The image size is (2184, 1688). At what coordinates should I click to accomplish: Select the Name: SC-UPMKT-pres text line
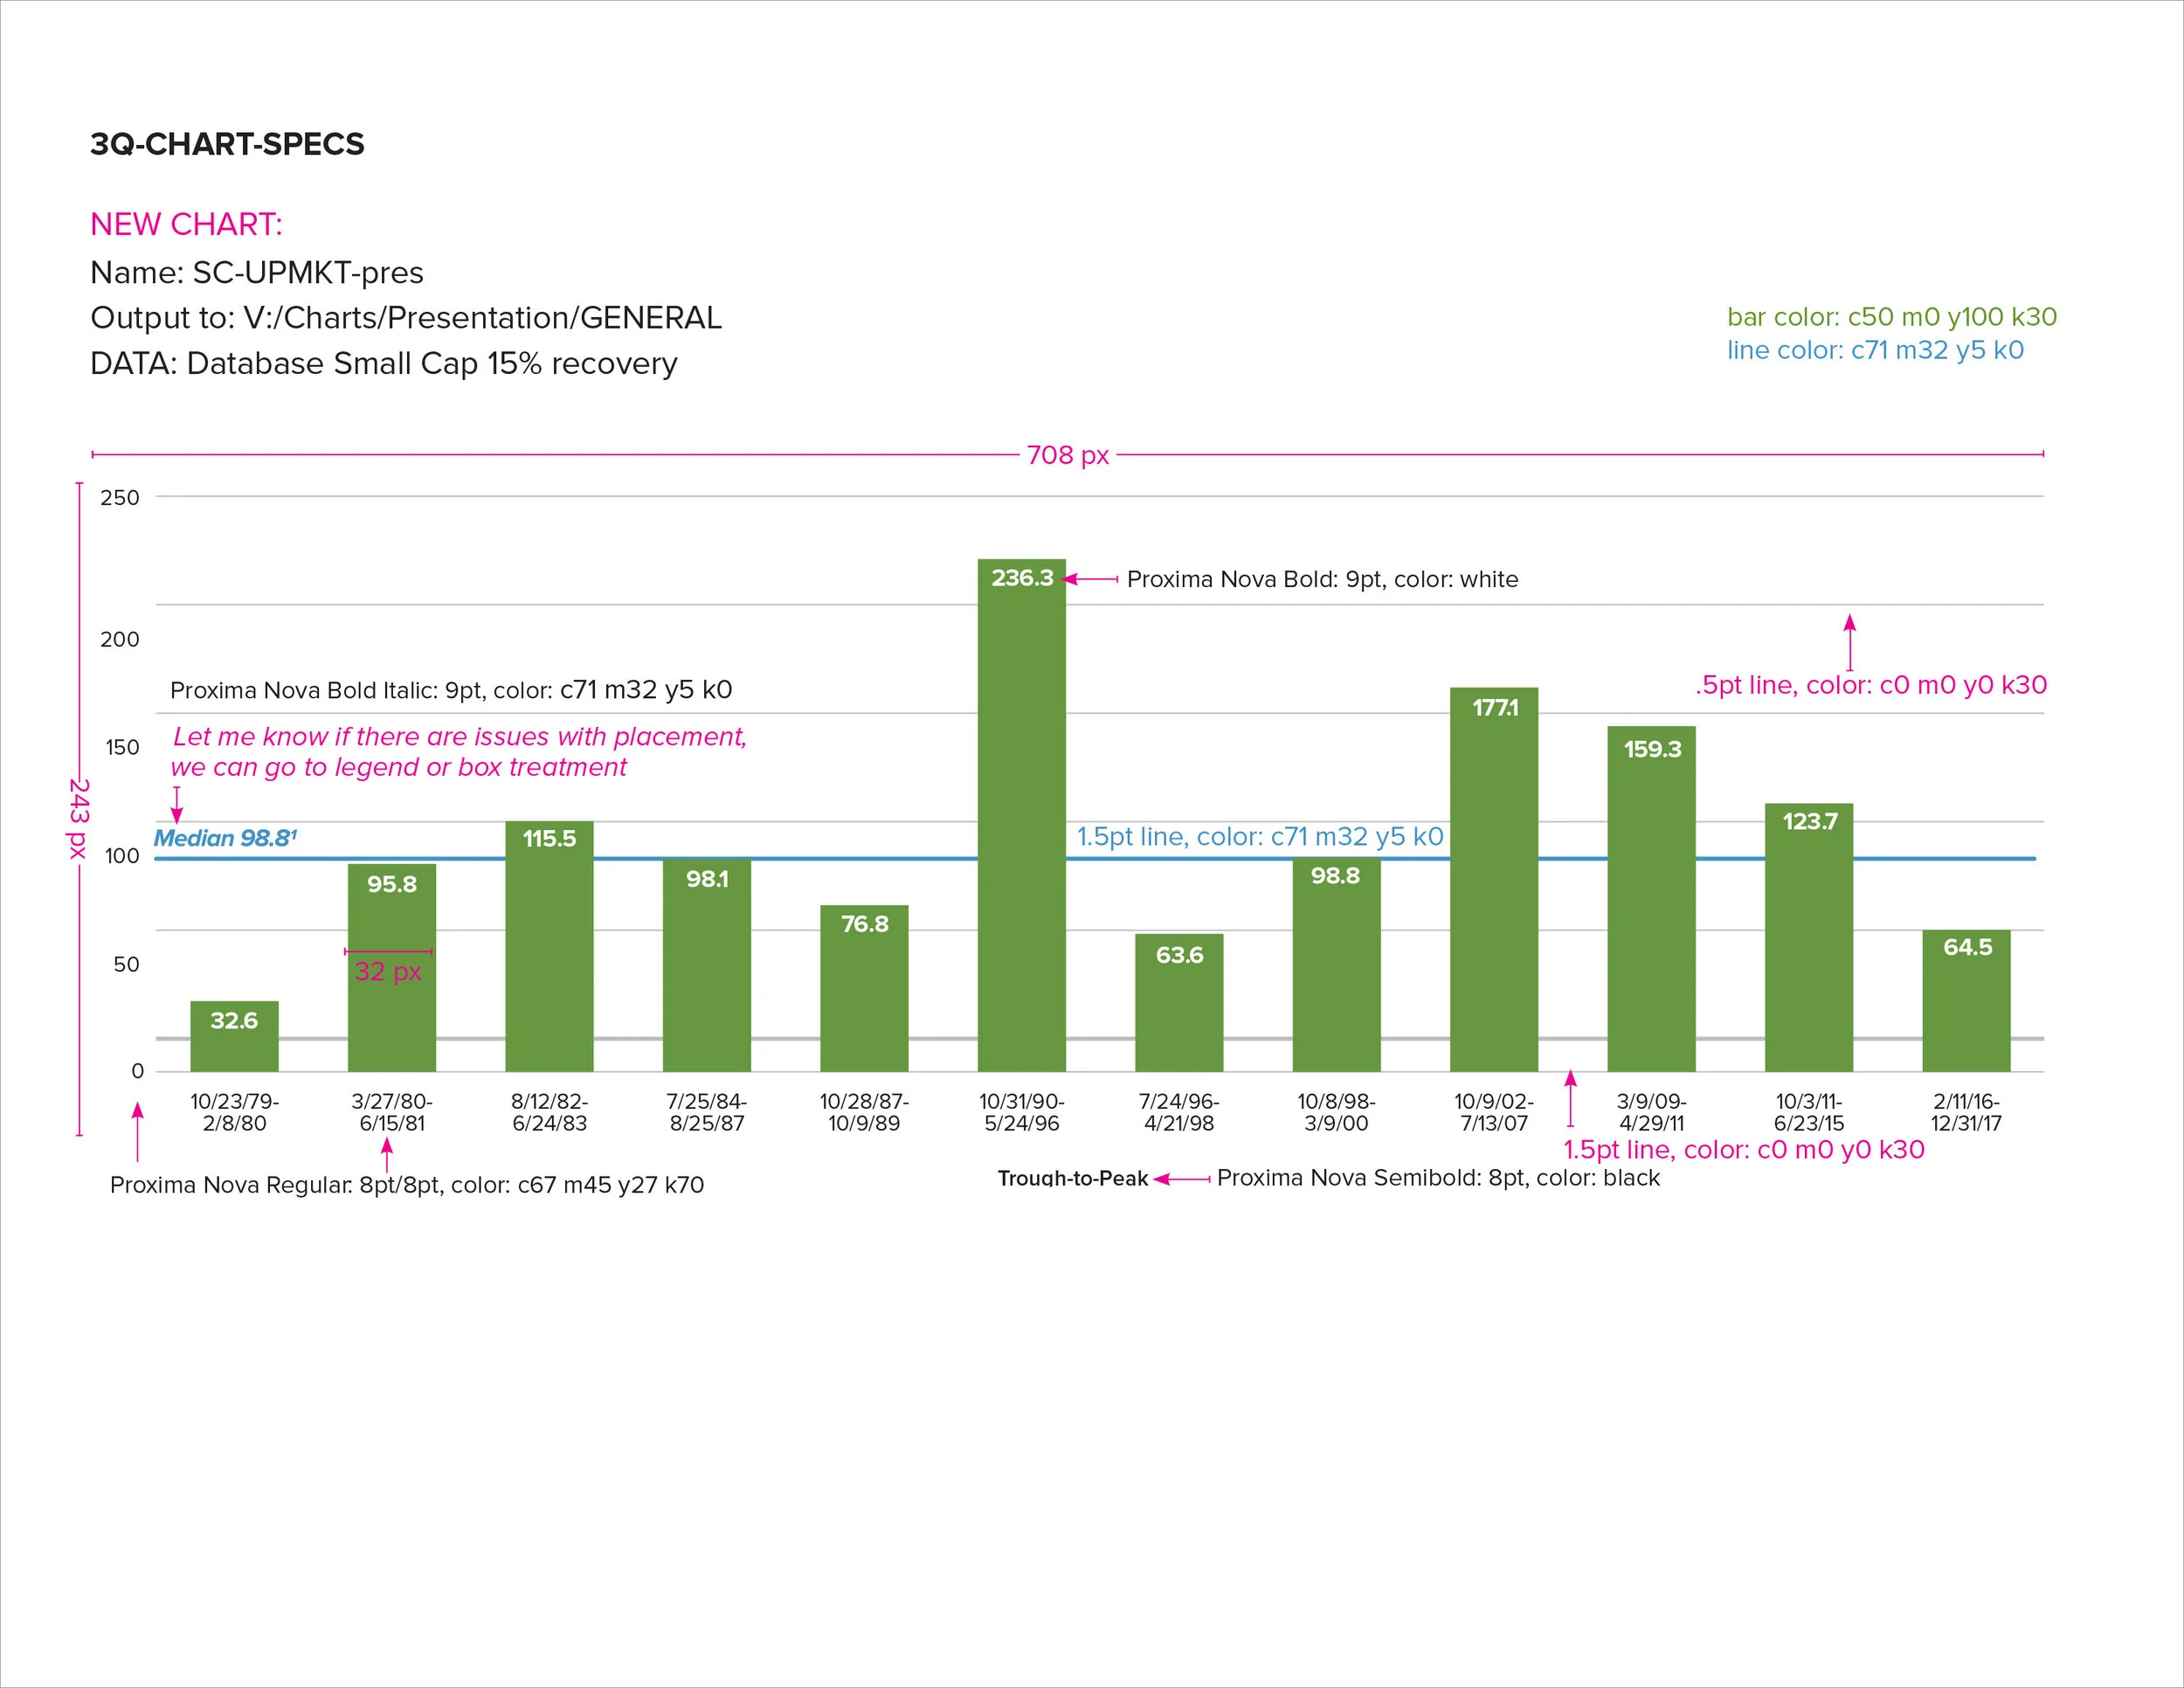click(x=257, y=272)
